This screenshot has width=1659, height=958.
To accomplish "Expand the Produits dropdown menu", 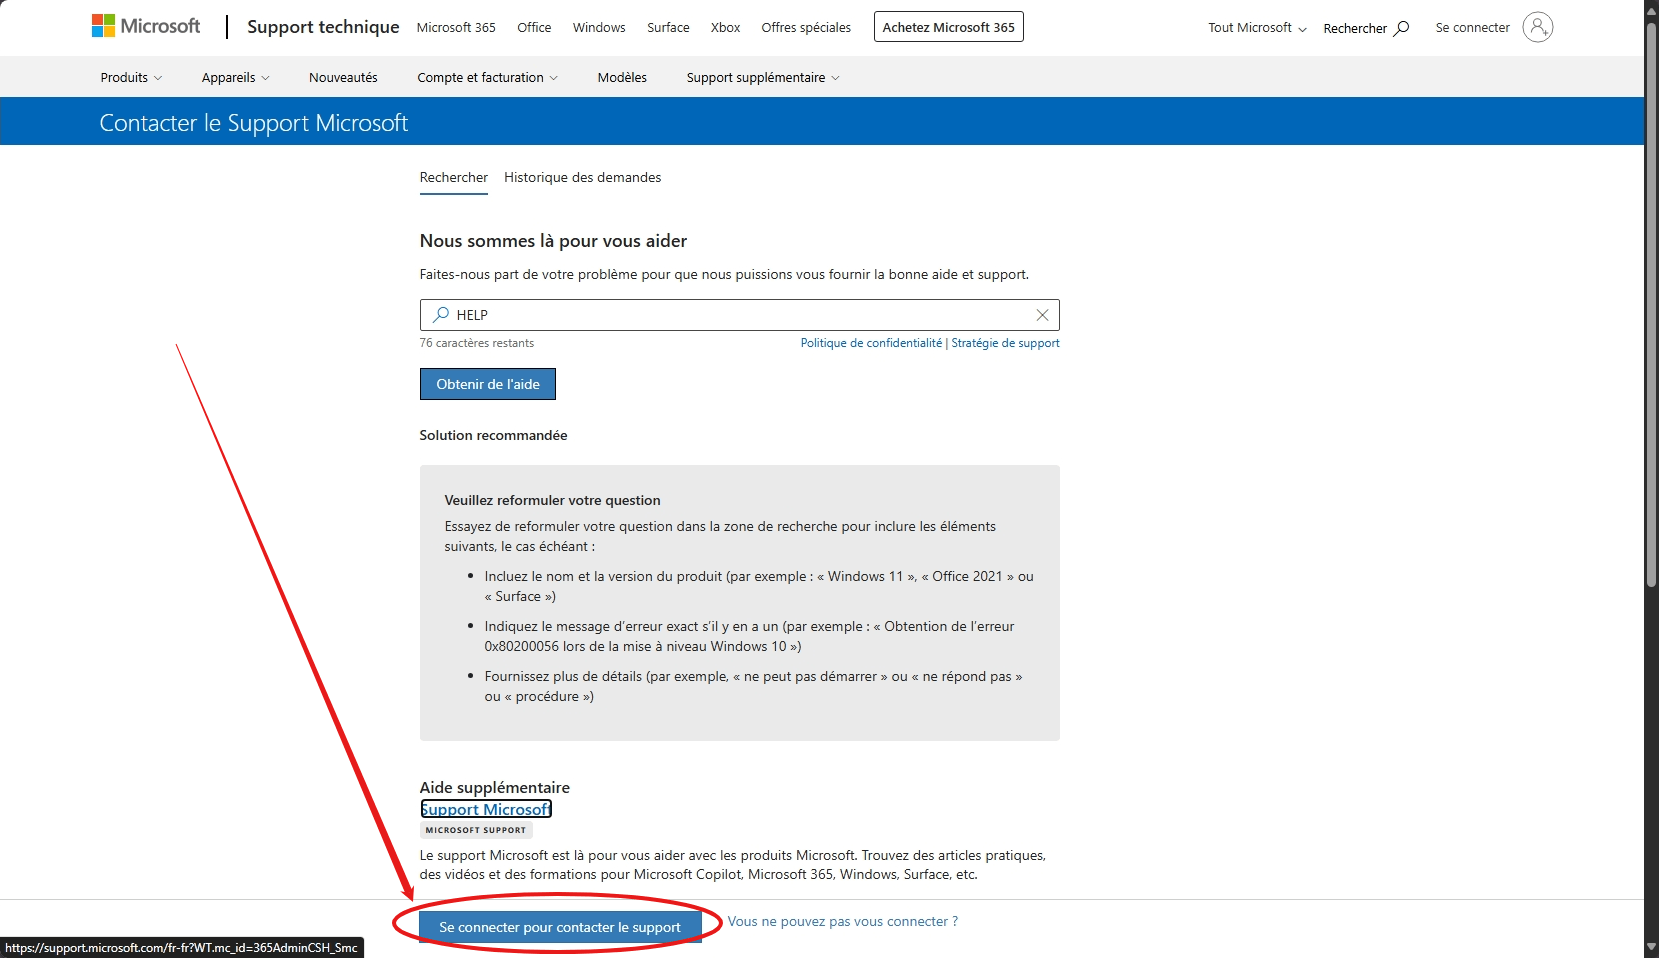I will [x=131, y=77].
